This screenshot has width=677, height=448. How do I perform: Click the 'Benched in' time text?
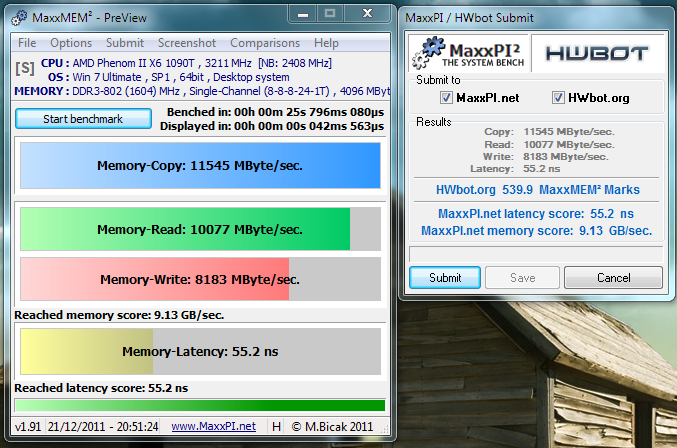coord(275,112)
